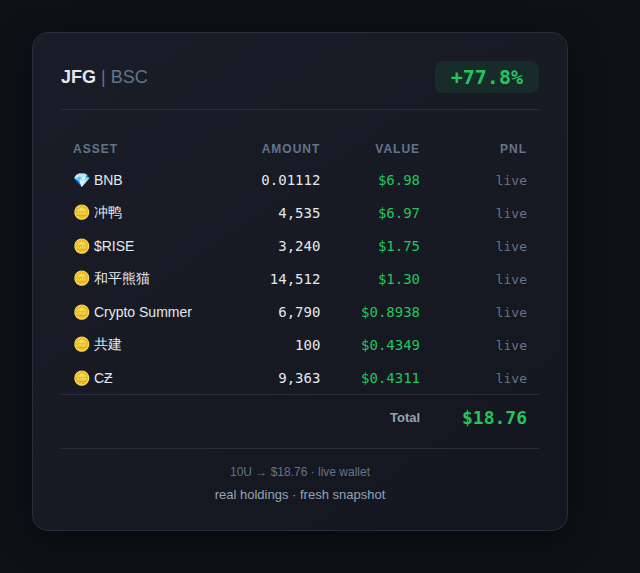Select the 共建 asset name
The image size is (640, 573).
coord(108,344)
